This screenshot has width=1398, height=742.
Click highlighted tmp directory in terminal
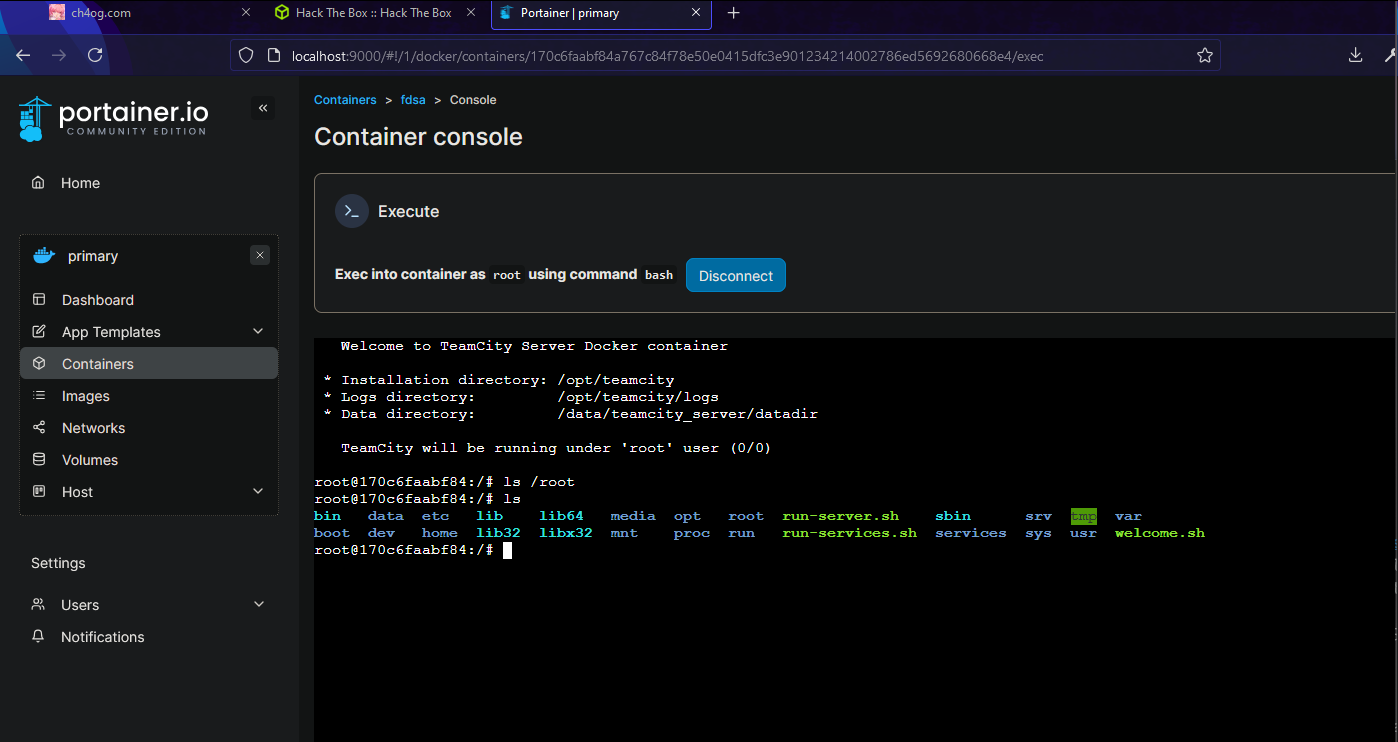pyautogui.click(x=1083, y=516)
